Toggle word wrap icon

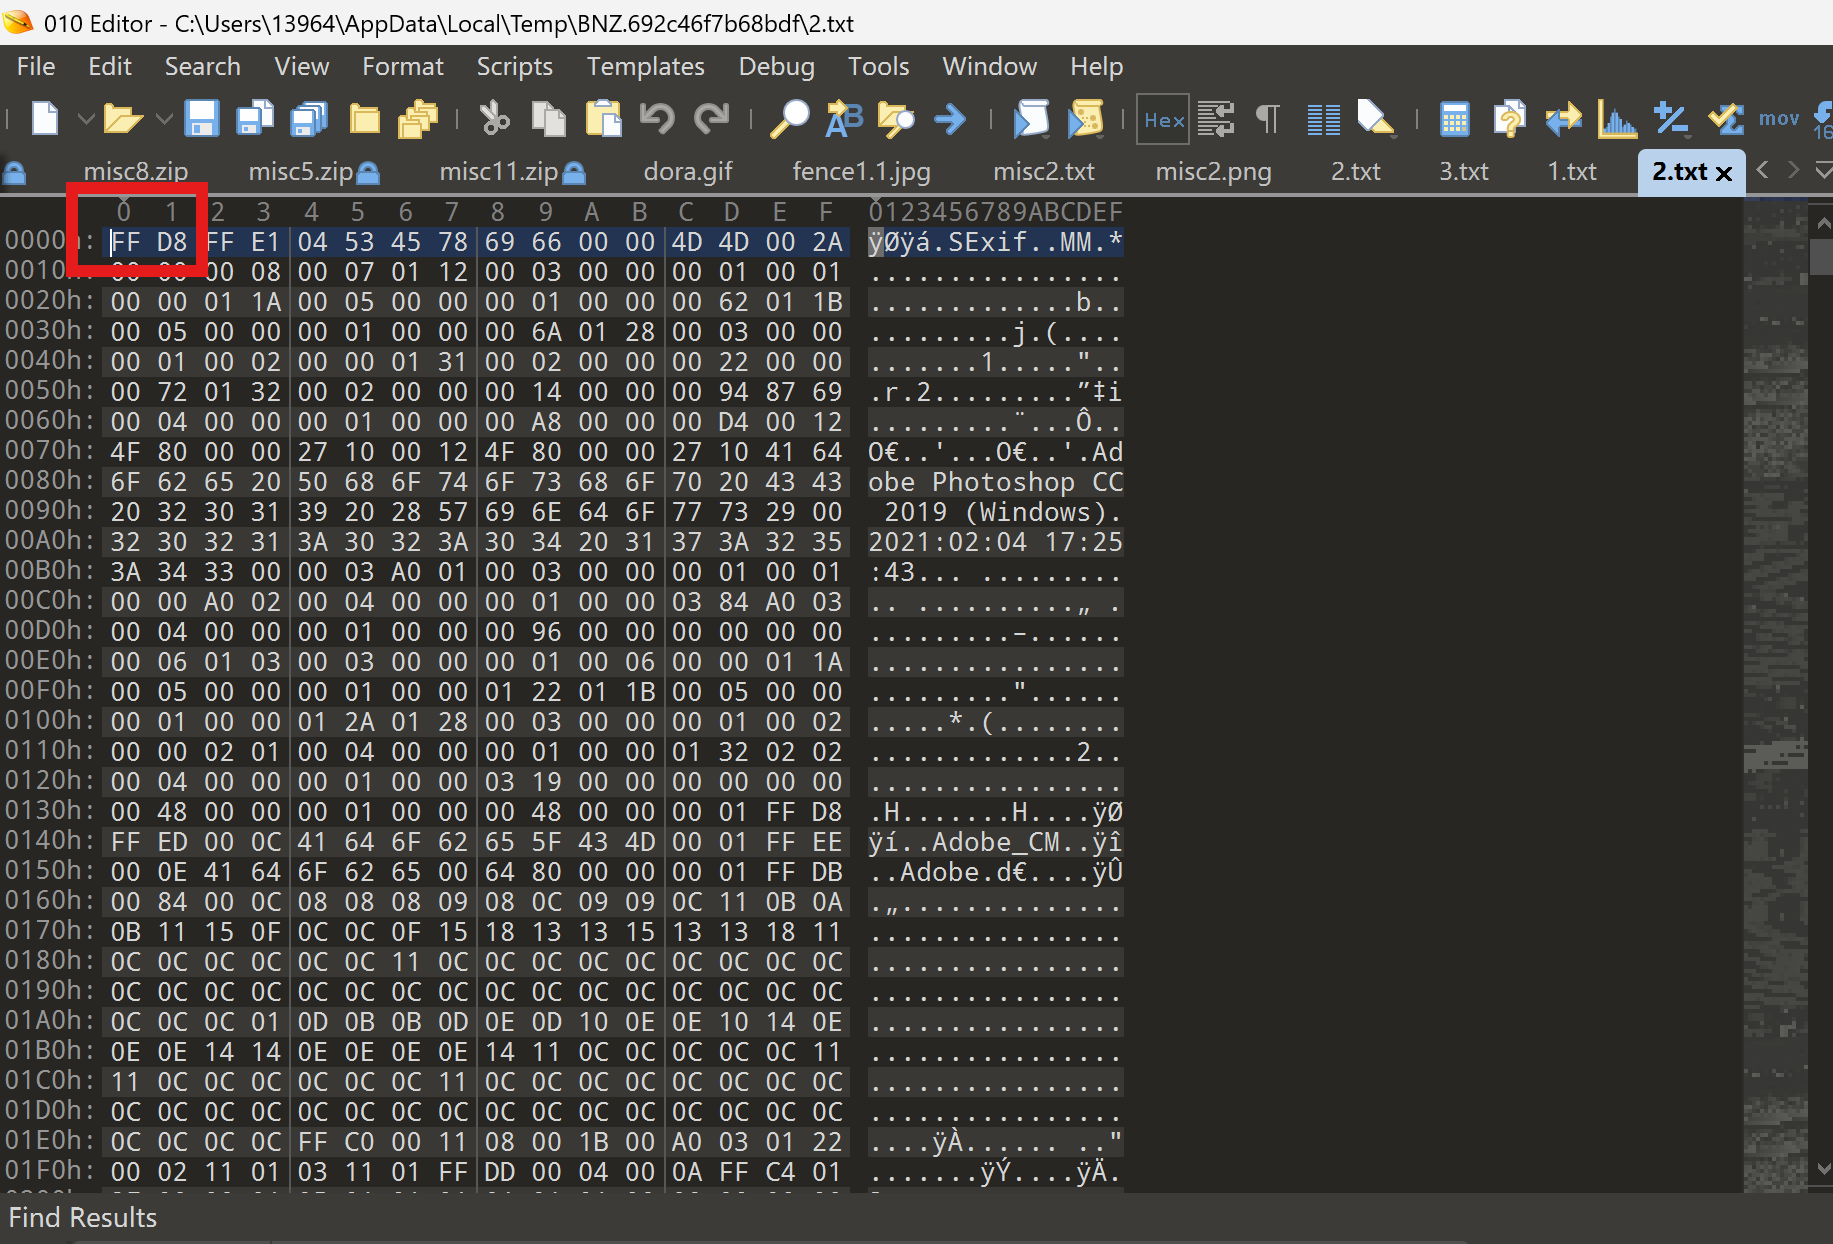tap(1216, 119)
